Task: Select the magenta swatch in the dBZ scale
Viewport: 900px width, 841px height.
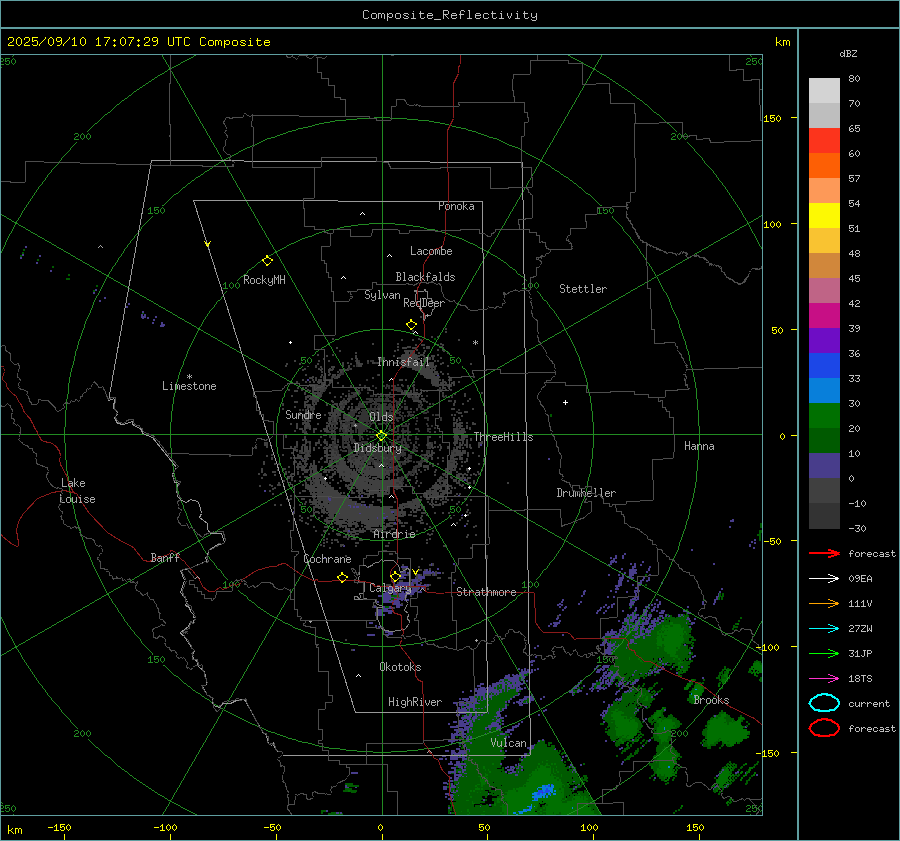Action: (824, 316)
